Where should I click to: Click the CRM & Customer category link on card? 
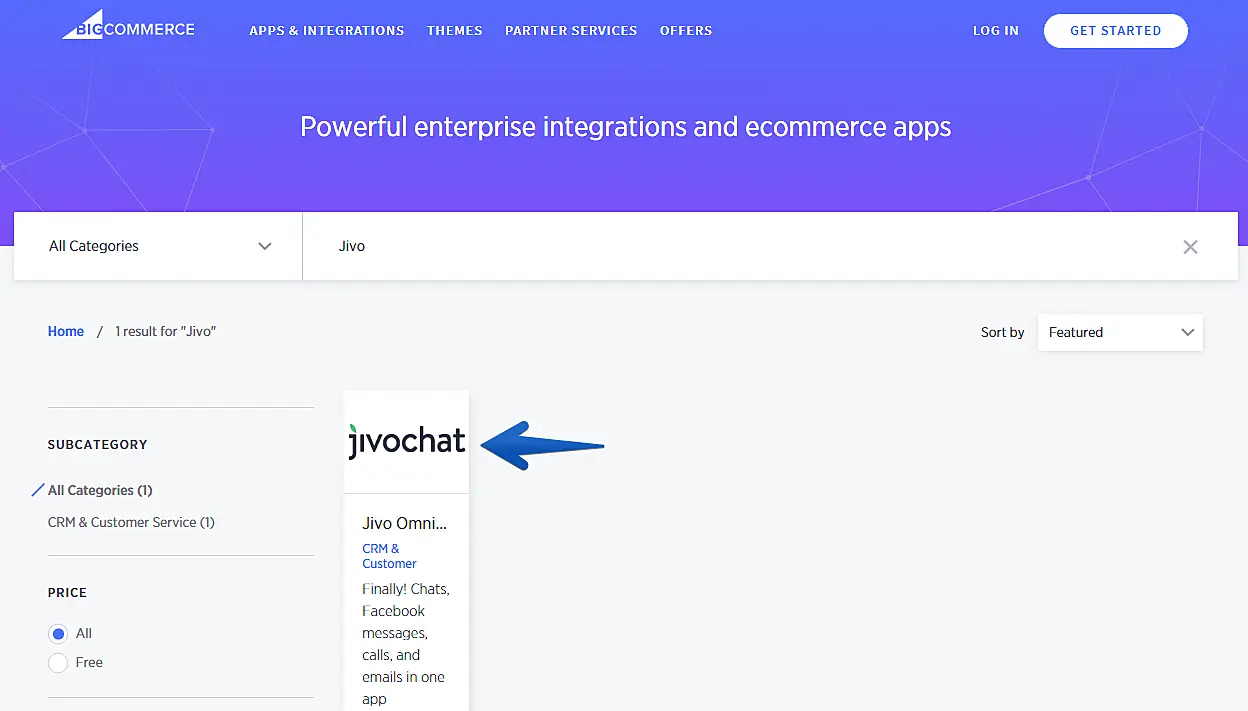(389, 556)
